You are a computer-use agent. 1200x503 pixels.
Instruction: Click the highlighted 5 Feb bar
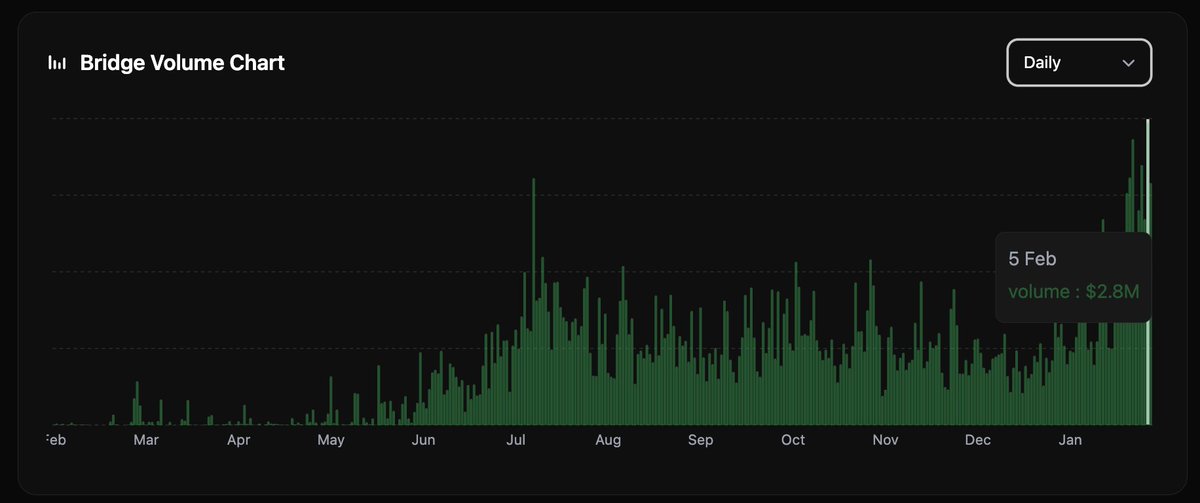(1148, 272)
